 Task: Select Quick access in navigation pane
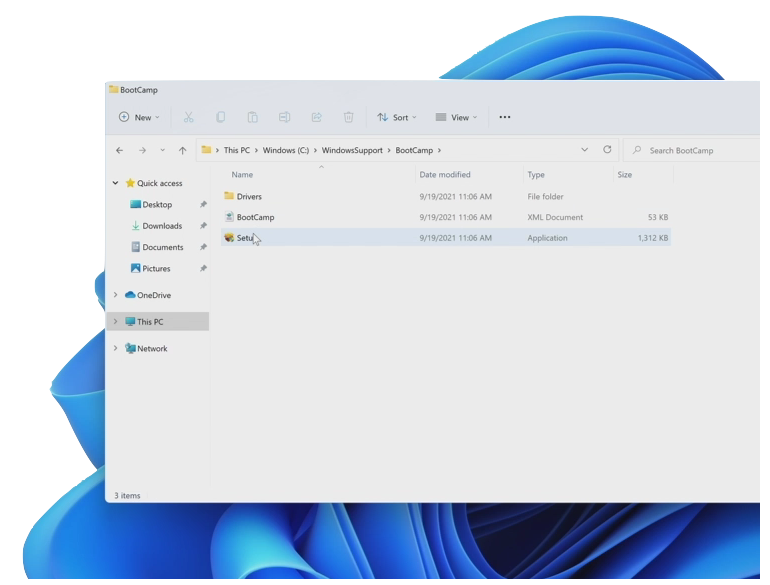(x=160, y=183)
